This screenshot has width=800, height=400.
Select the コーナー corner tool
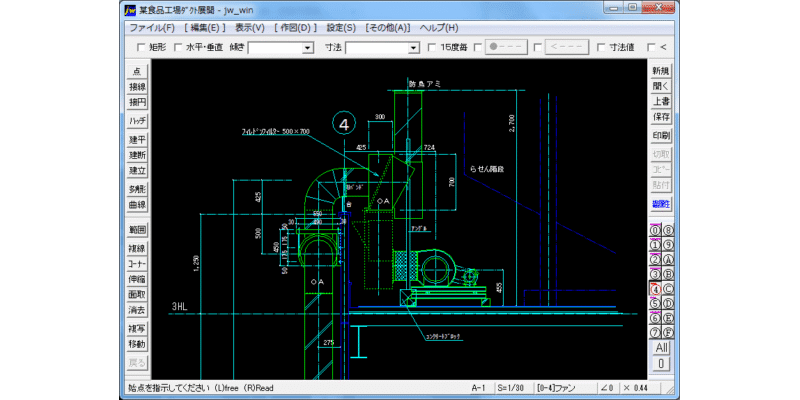pyautogui.click(x=137, y=264)
